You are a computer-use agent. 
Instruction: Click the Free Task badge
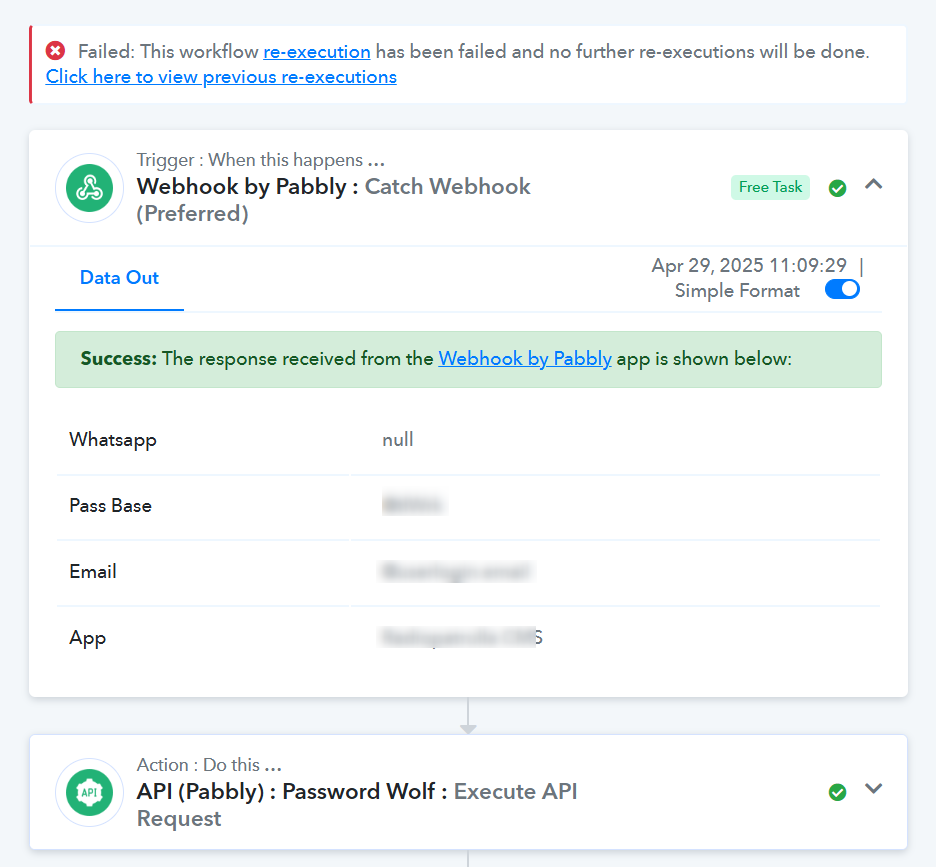click(770, 187)
